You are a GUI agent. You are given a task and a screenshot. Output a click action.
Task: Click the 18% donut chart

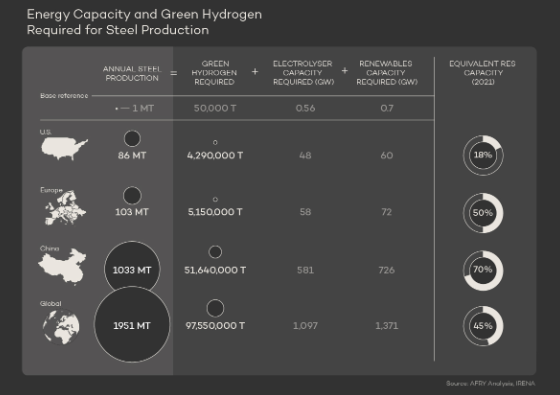click(483, 155)
